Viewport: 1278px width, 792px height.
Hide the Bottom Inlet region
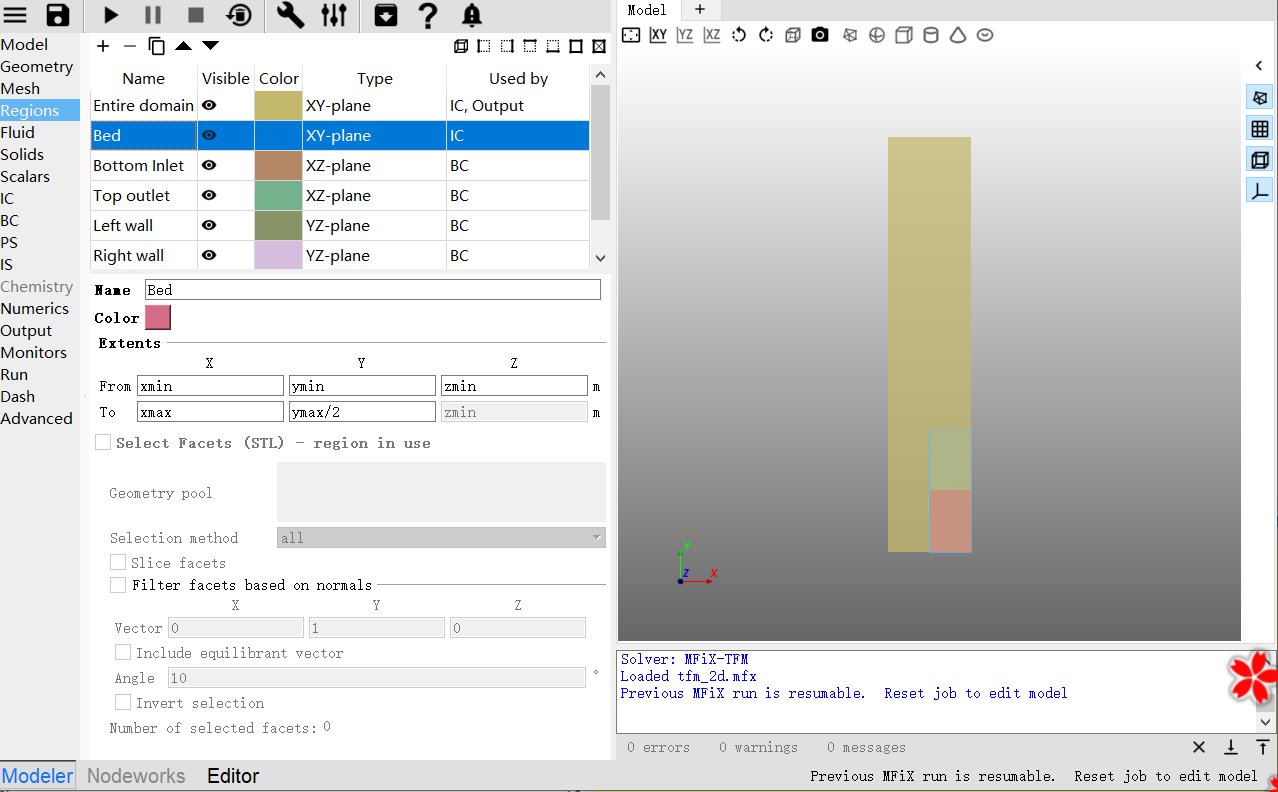[x=209, y=165]
